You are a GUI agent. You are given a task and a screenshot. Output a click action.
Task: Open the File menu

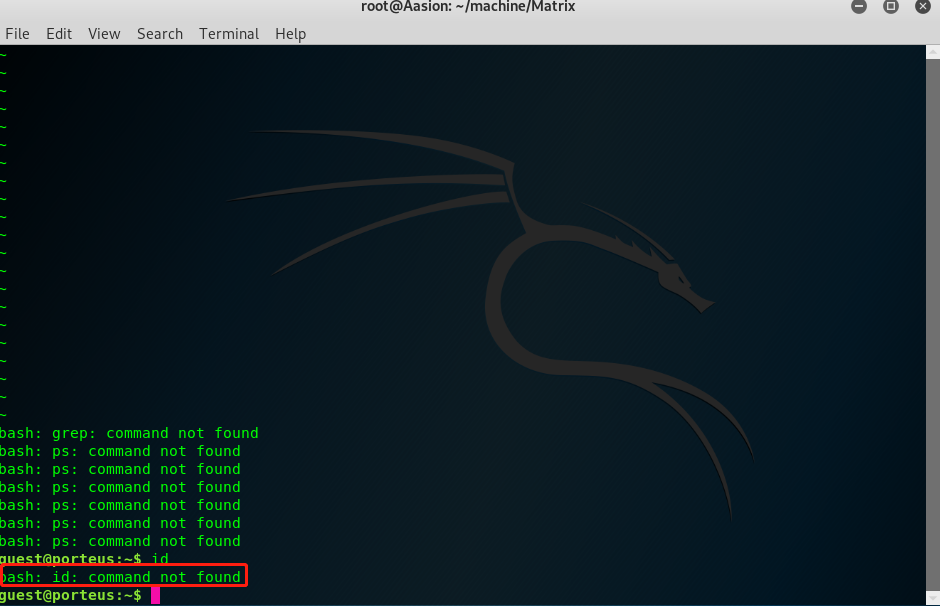17,34
